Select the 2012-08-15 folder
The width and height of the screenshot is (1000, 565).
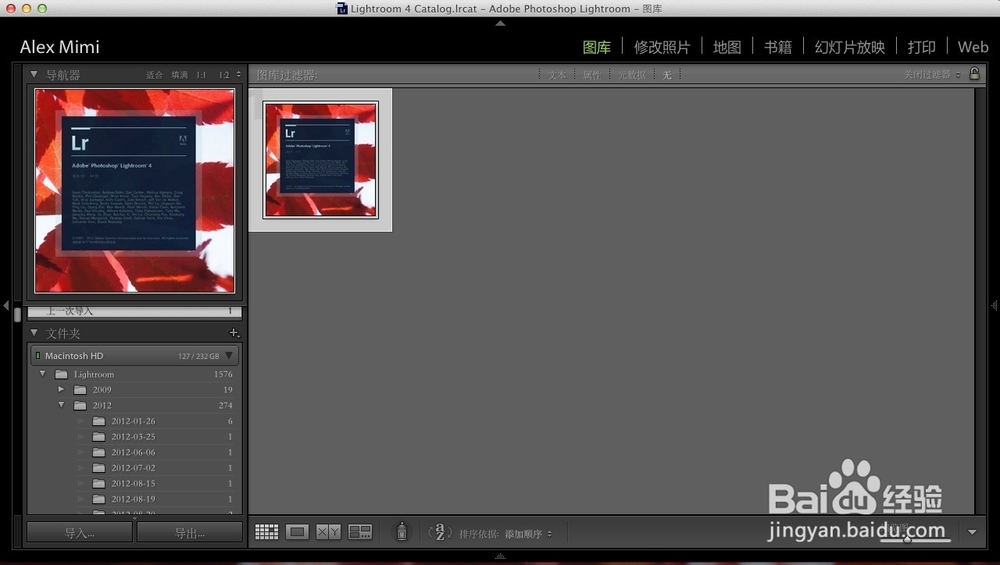(x=133, y=483)
